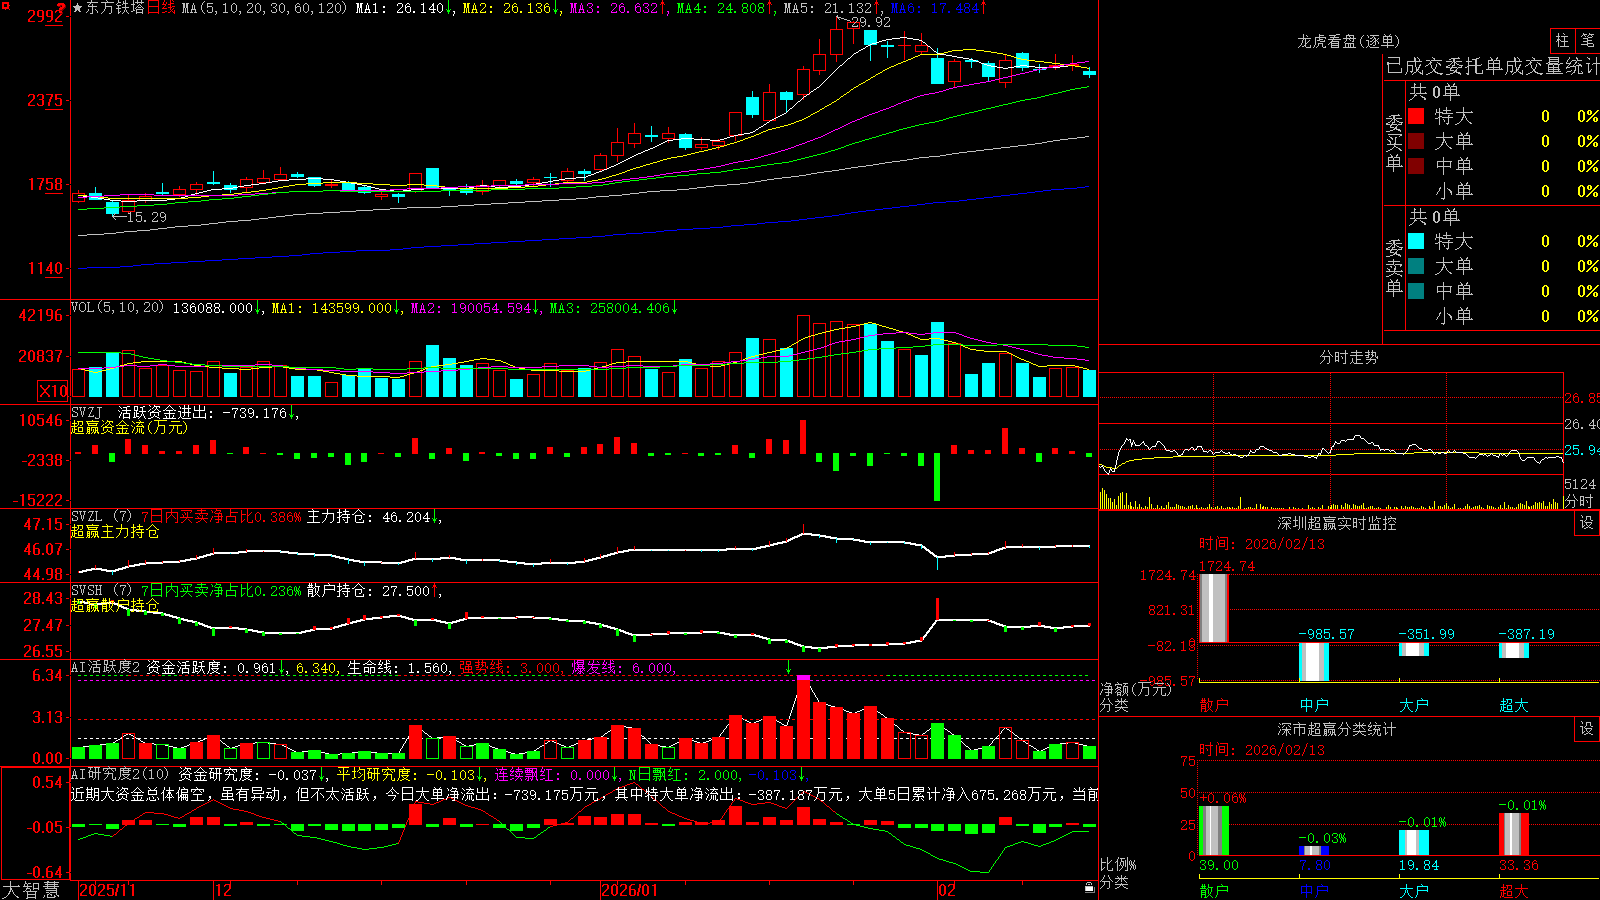Click the teal 中单 sell-order swatch

1416,291
